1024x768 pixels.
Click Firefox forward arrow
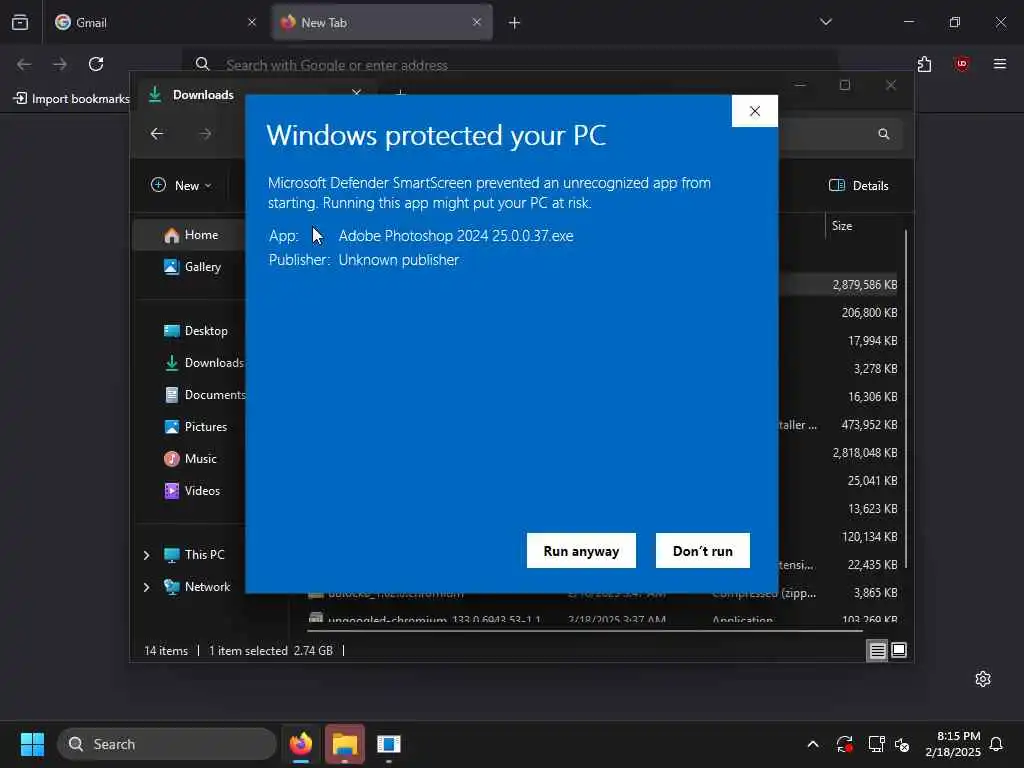[x=59, y=64]
